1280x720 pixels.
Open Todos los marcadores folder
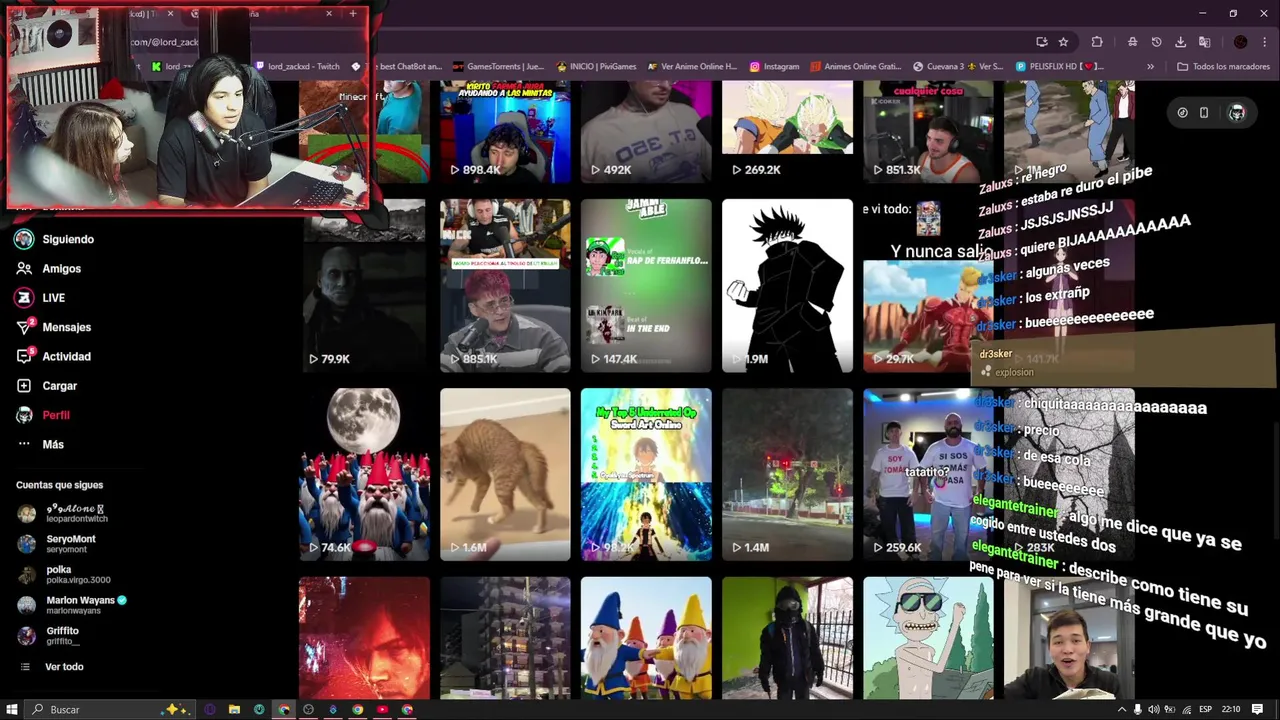coord(1223,66)
